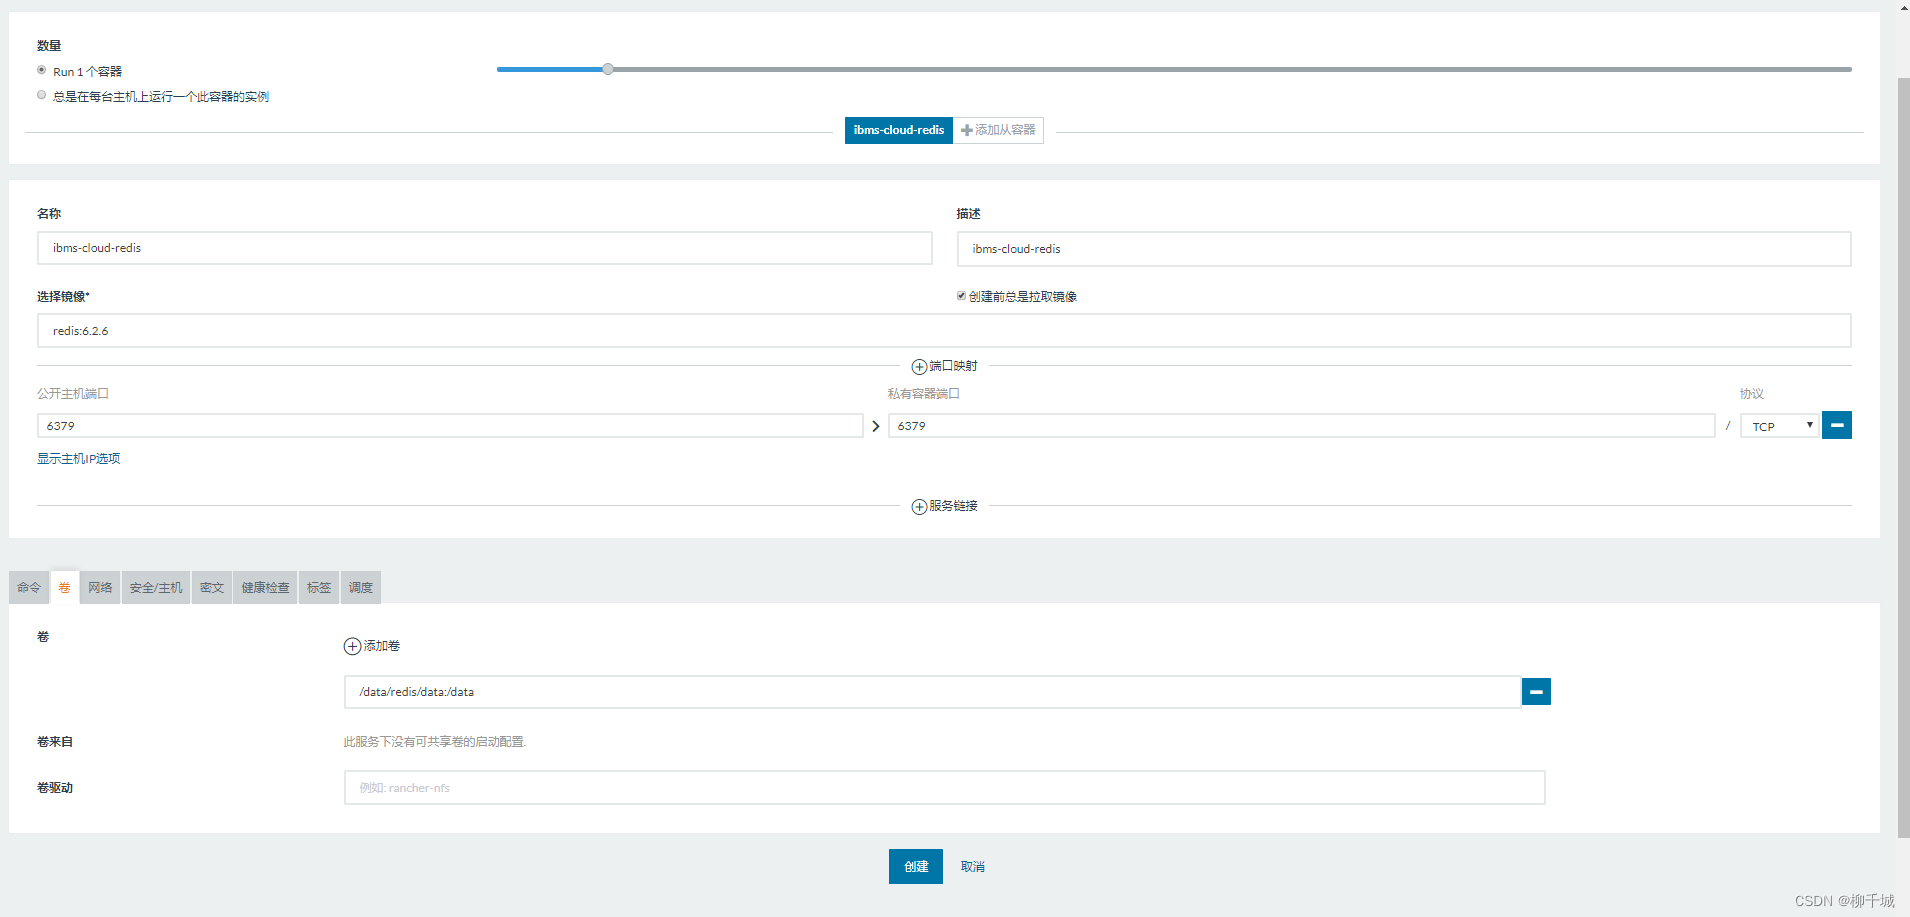The height and width of the screenshot is (917, 1910).
Task: Toggle 创建前总是拉取镜像 checkbox
Action: (x=961, y=296)
